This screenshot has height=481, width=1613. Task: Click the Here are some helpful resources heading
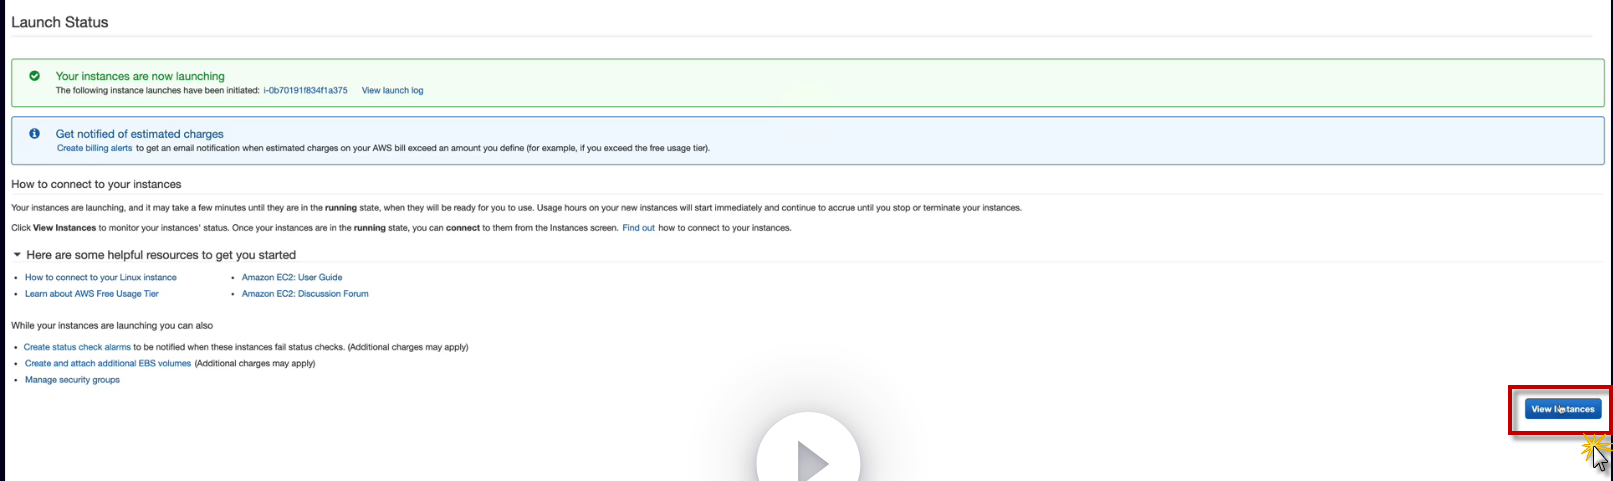161,255
